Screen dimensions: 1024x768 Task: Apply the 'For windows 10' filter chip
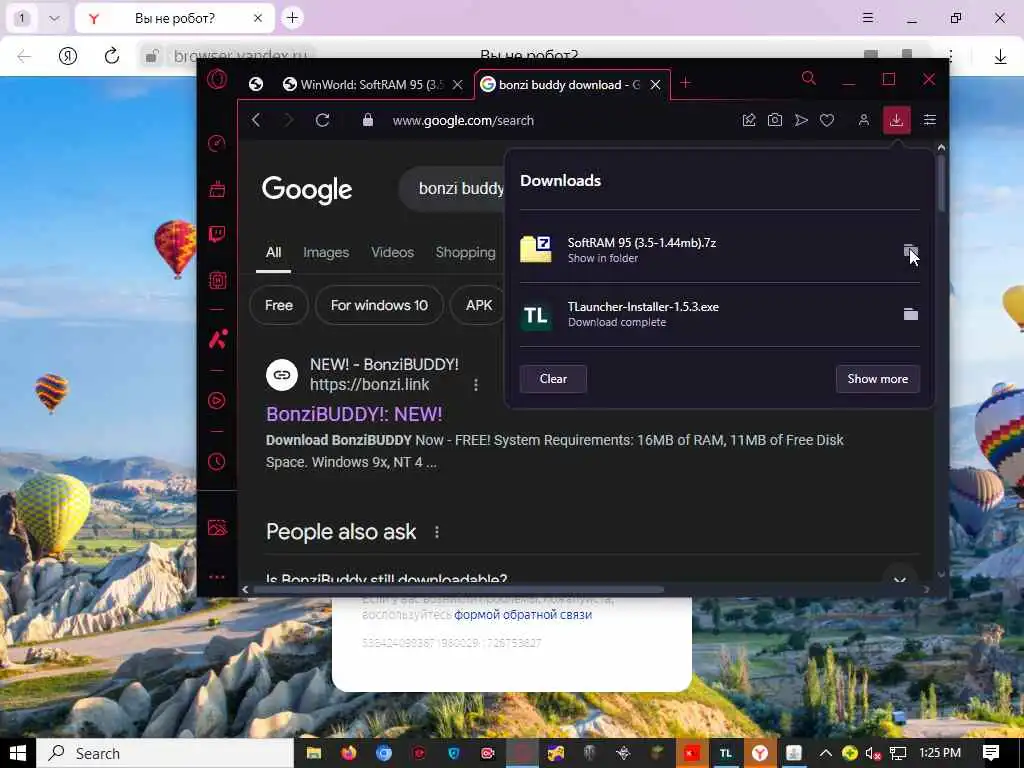click(379, 305)
